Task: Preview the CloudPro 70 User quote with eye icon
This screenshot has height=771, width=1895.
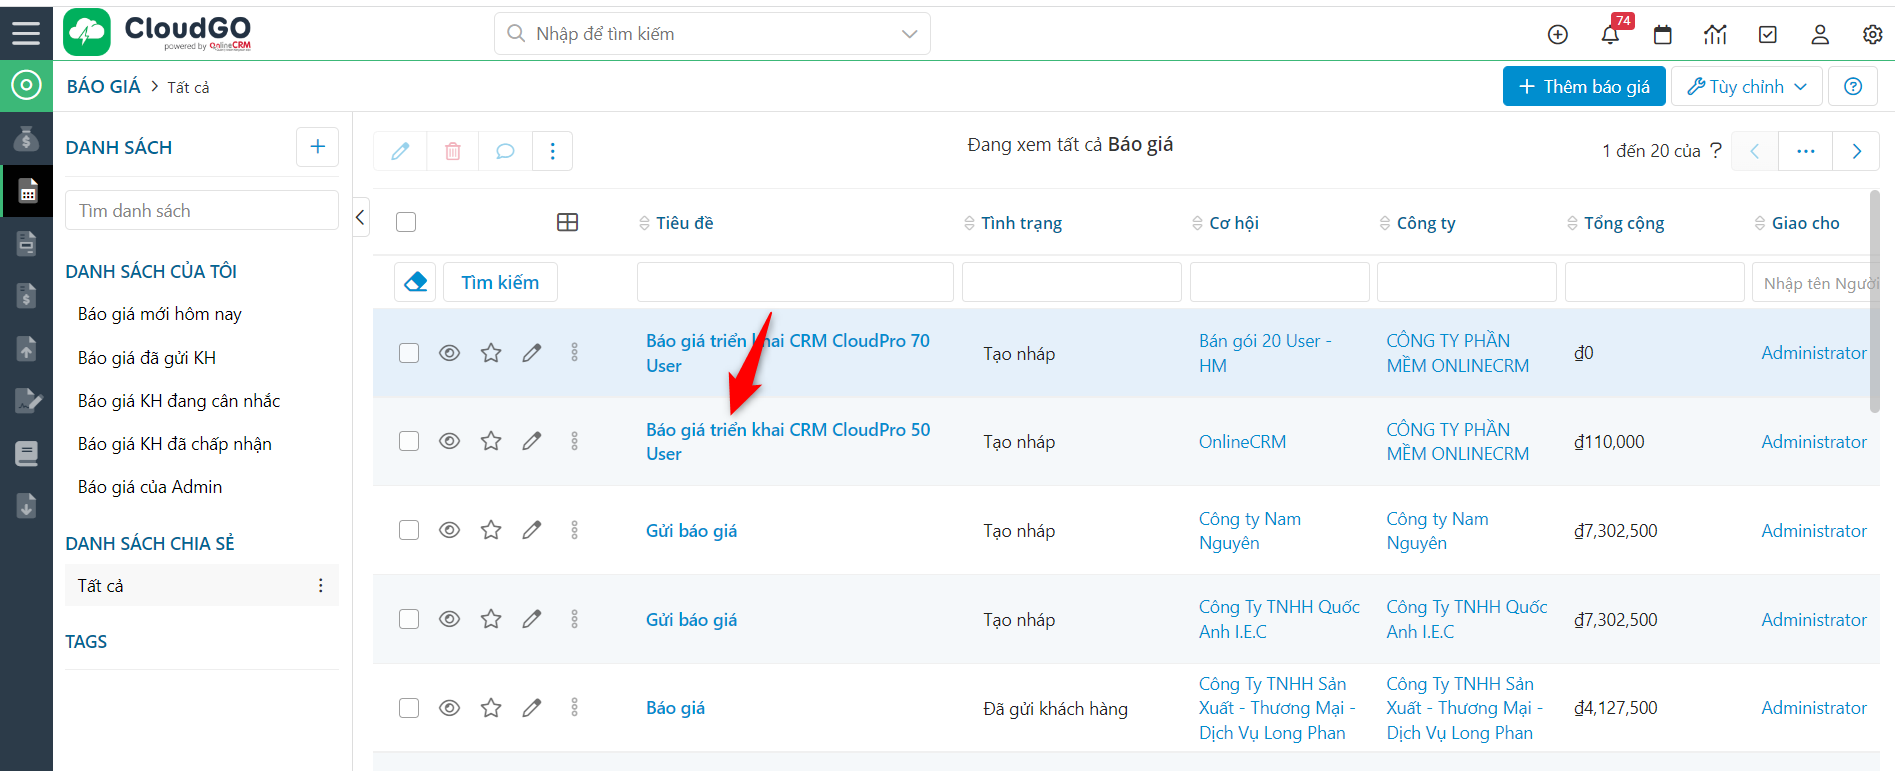Action: click(450, 353)
